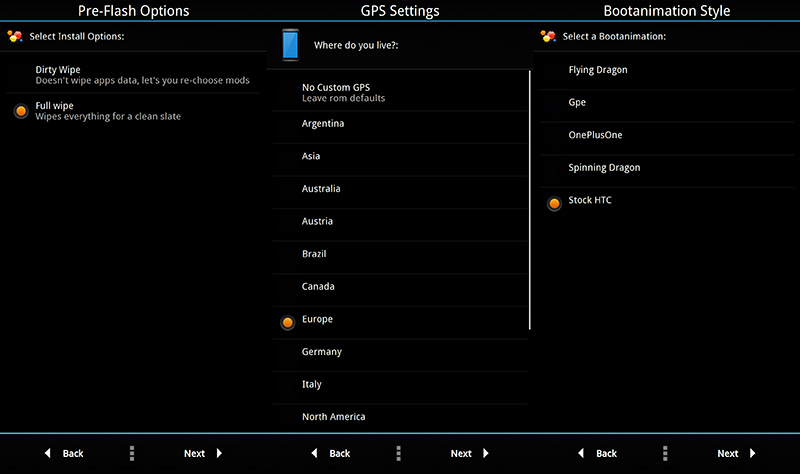Open the menu dots in Bootanimation Style footer
Viewport: 800px width, 474px height.
[665, 453]
